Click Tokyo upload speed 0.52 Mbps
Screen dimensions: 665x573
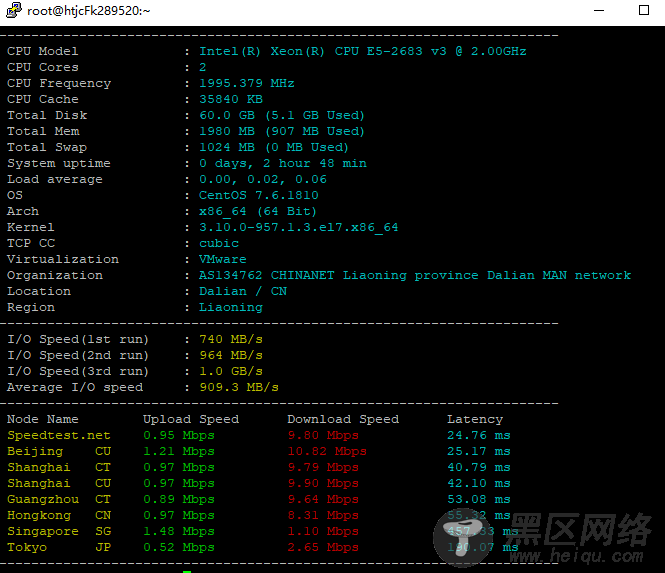point(179,548)
